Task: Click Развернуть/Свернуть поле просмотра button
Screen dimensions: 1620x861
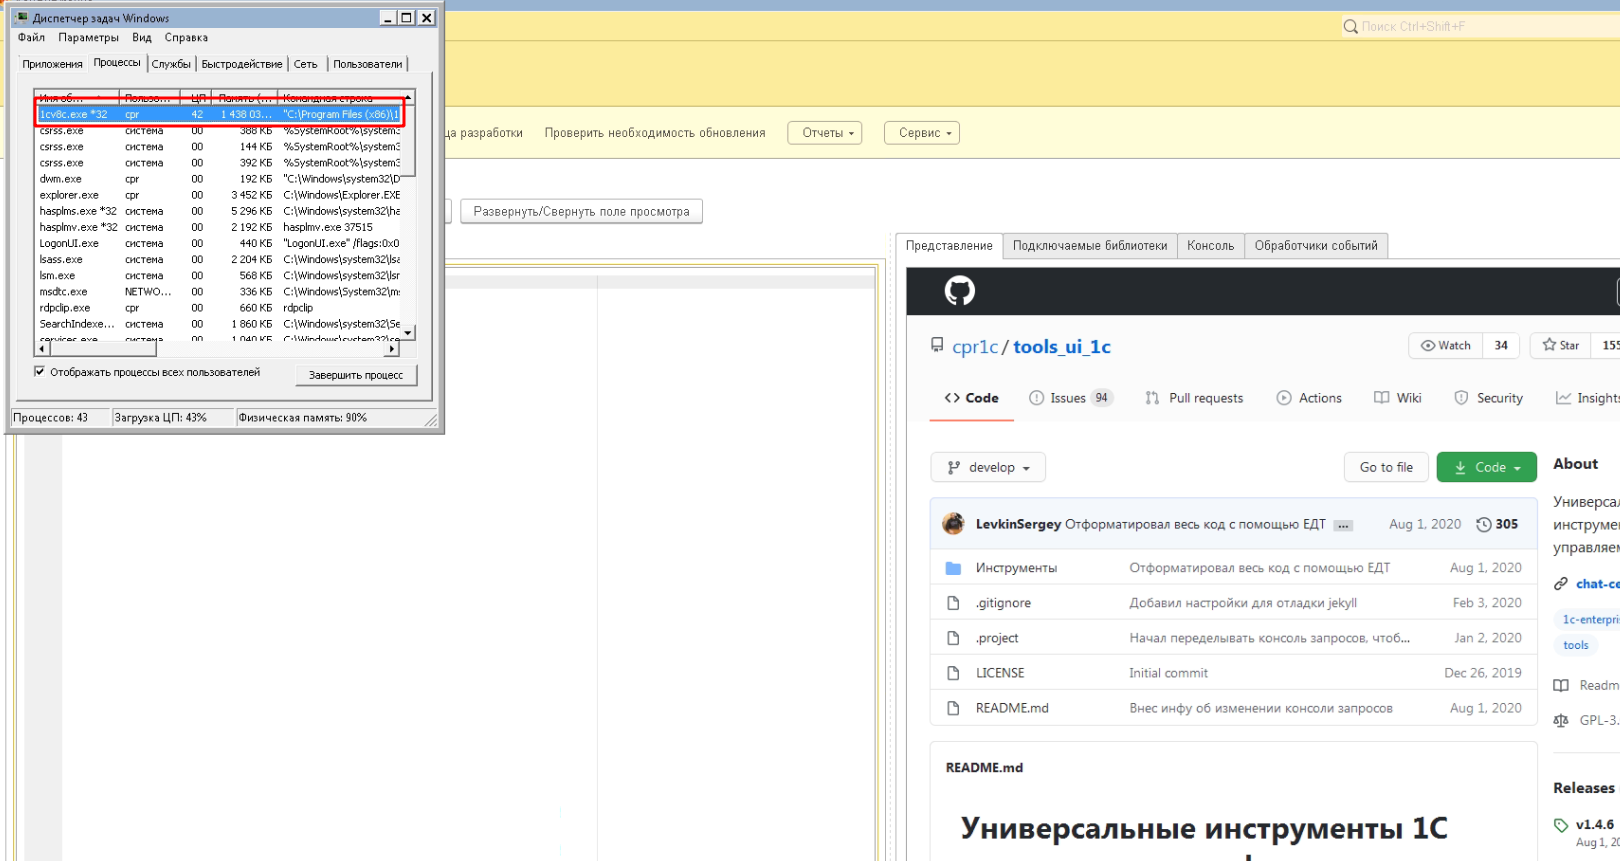Action: [x=581, y=212]
